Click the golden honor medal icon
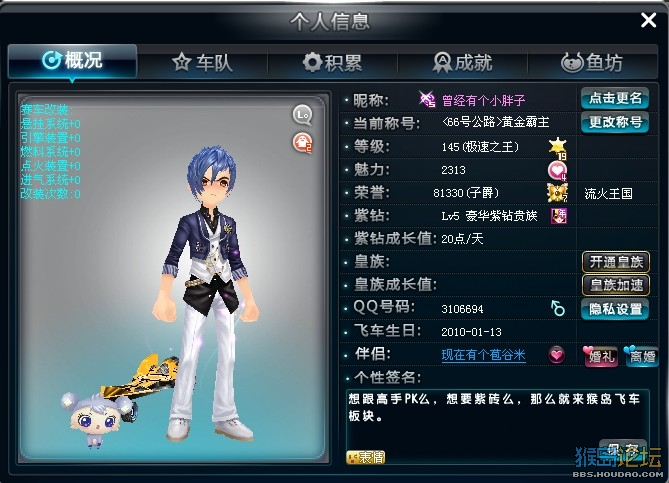The height and width of the screenshot is (483, 669). tap(557, 193)
